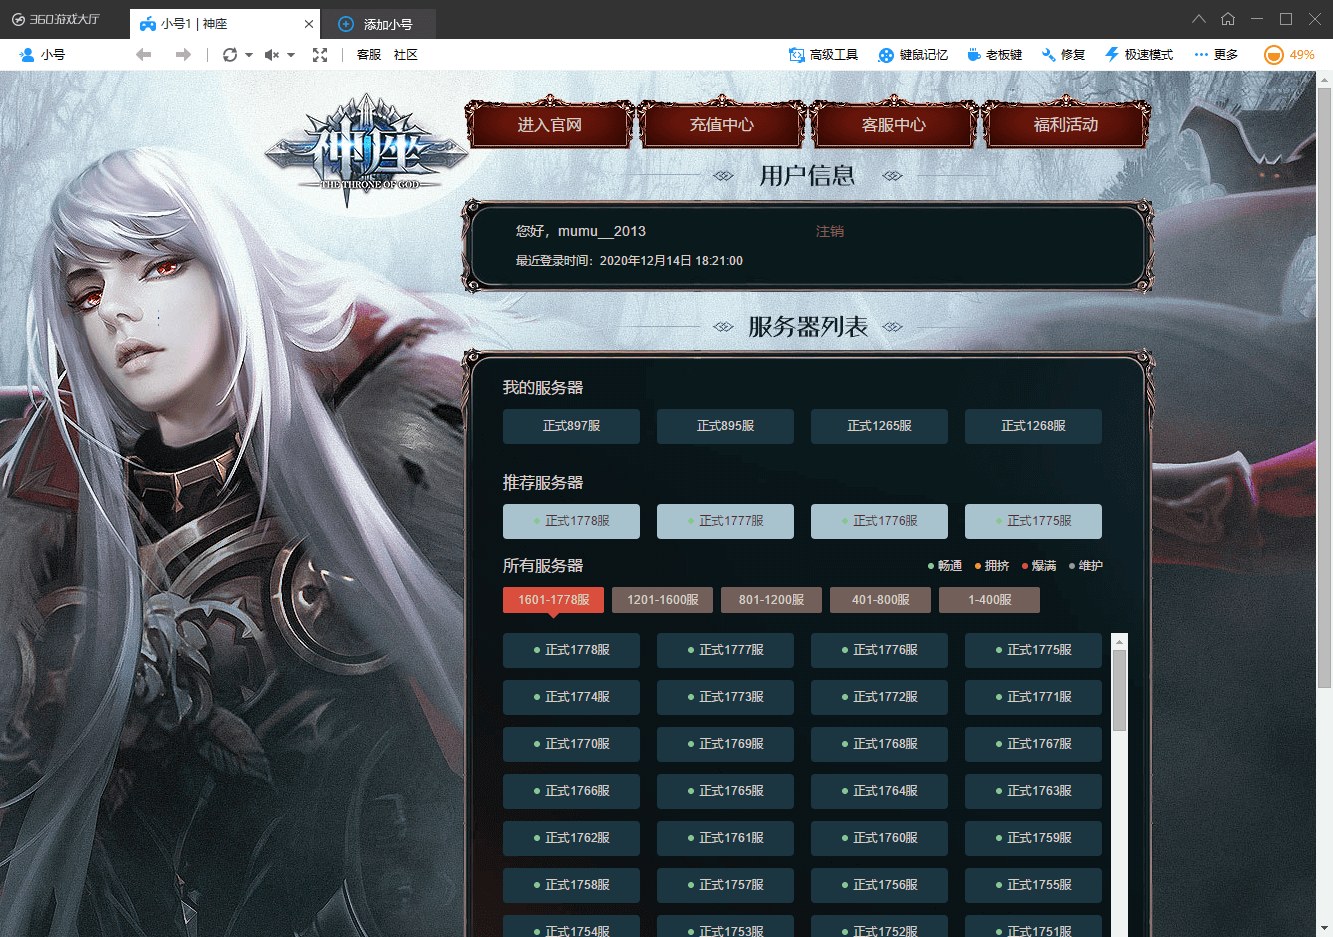Expand the dropdown arrow beside mute icon
Screen dimensions: 1333x937
(291, 55)
